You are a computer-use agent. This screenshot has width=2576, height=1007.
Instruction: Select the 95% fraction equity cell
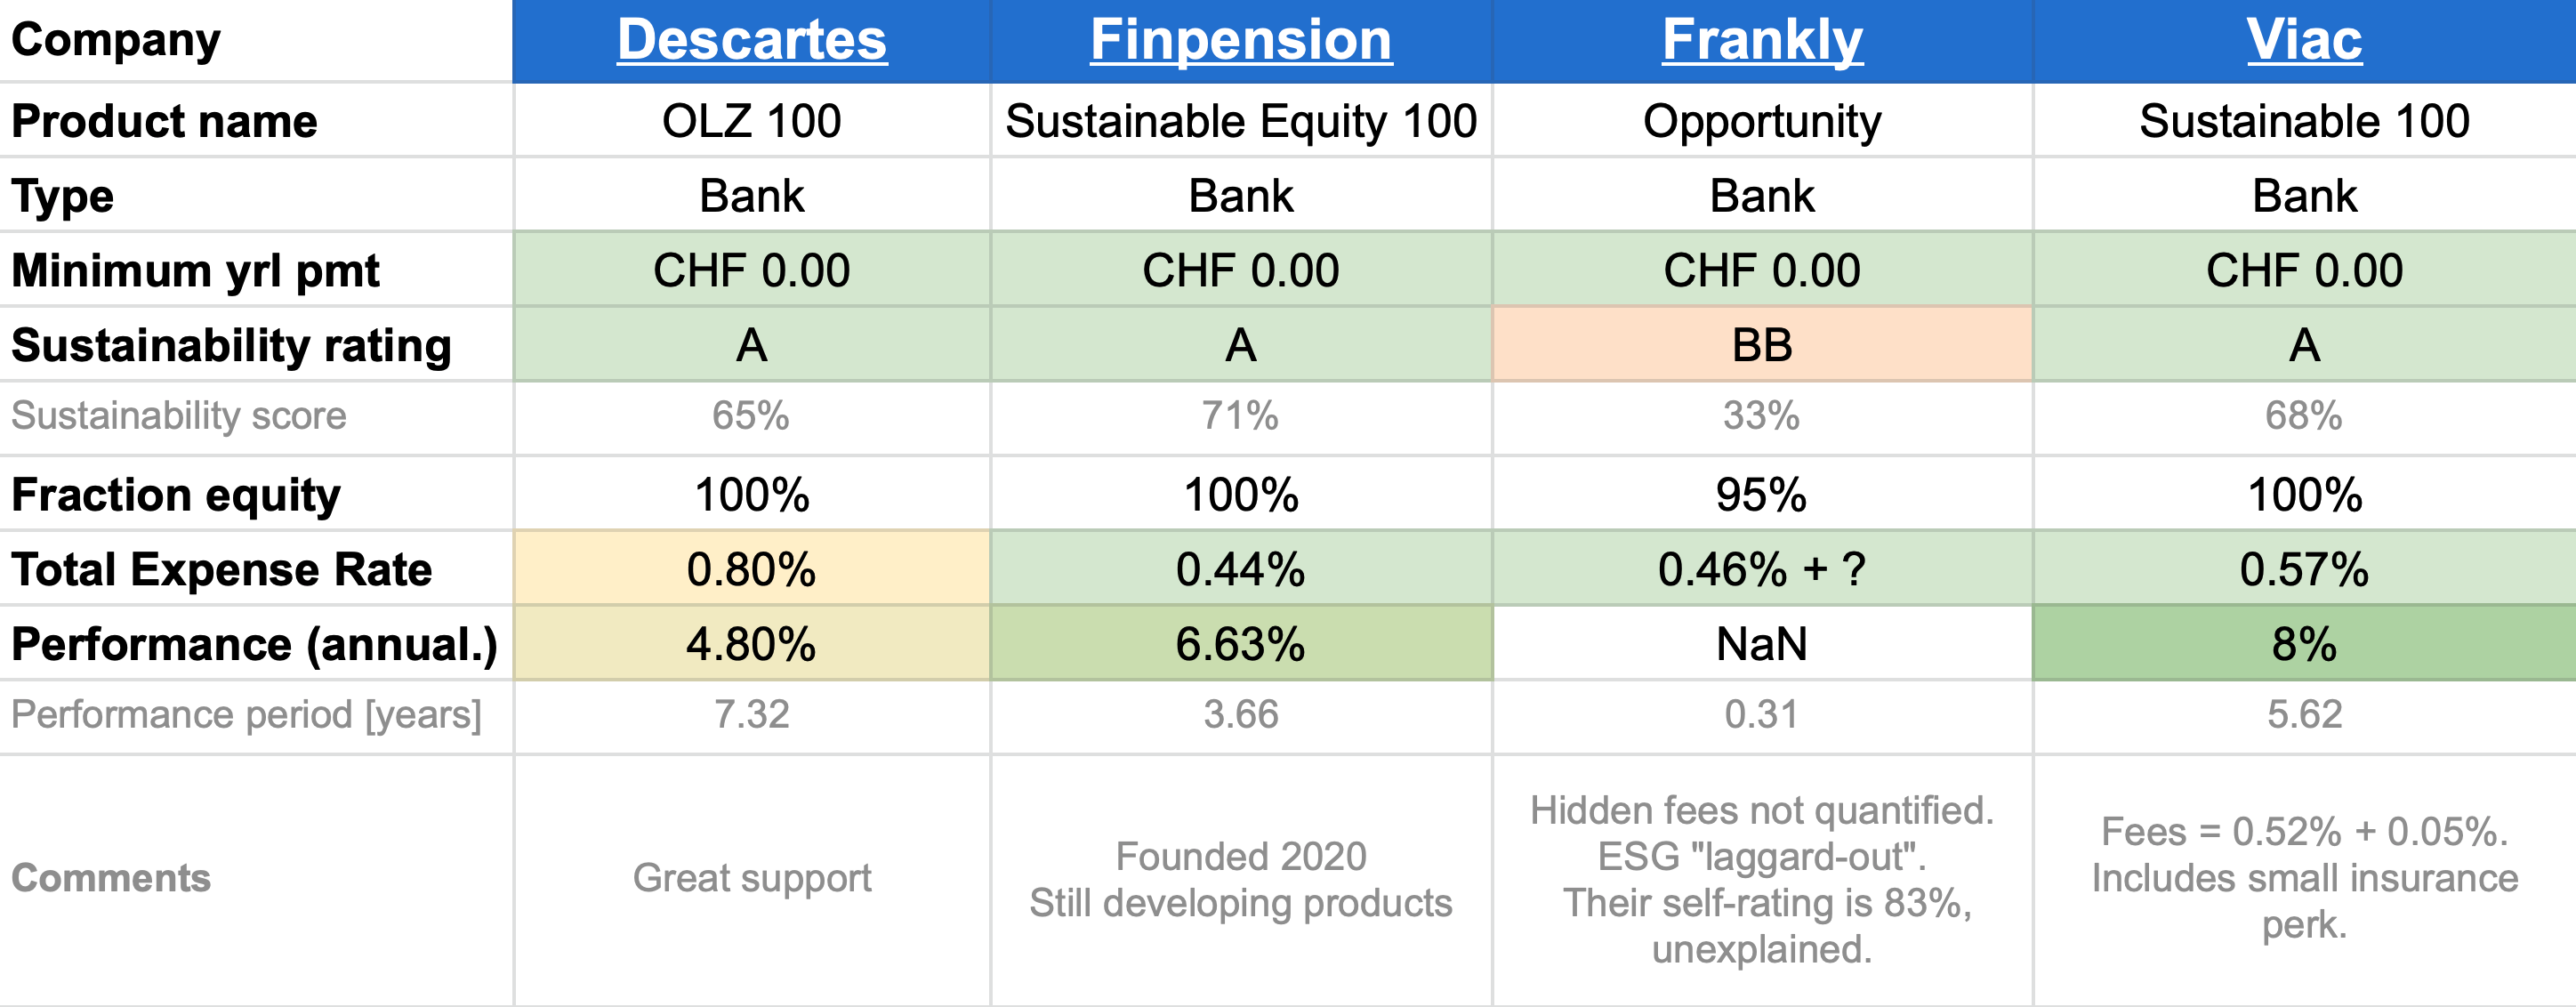(1762, 495)
